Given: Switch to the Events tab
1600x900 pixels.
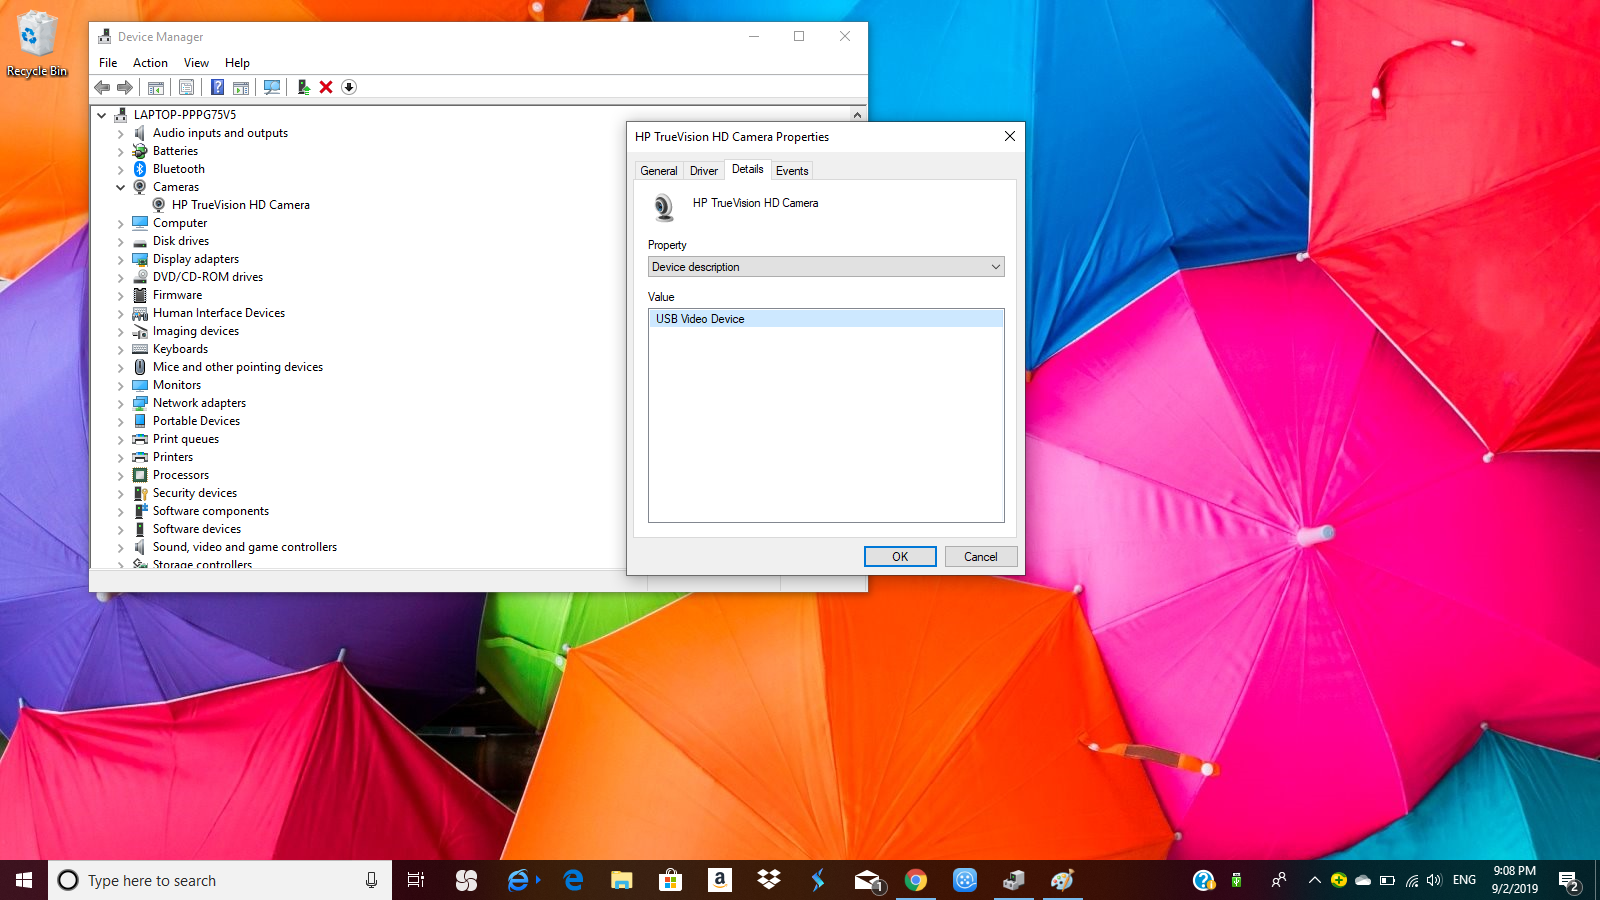Looking at the screenshot, I should pyautogui.click(x=791, y=171).
